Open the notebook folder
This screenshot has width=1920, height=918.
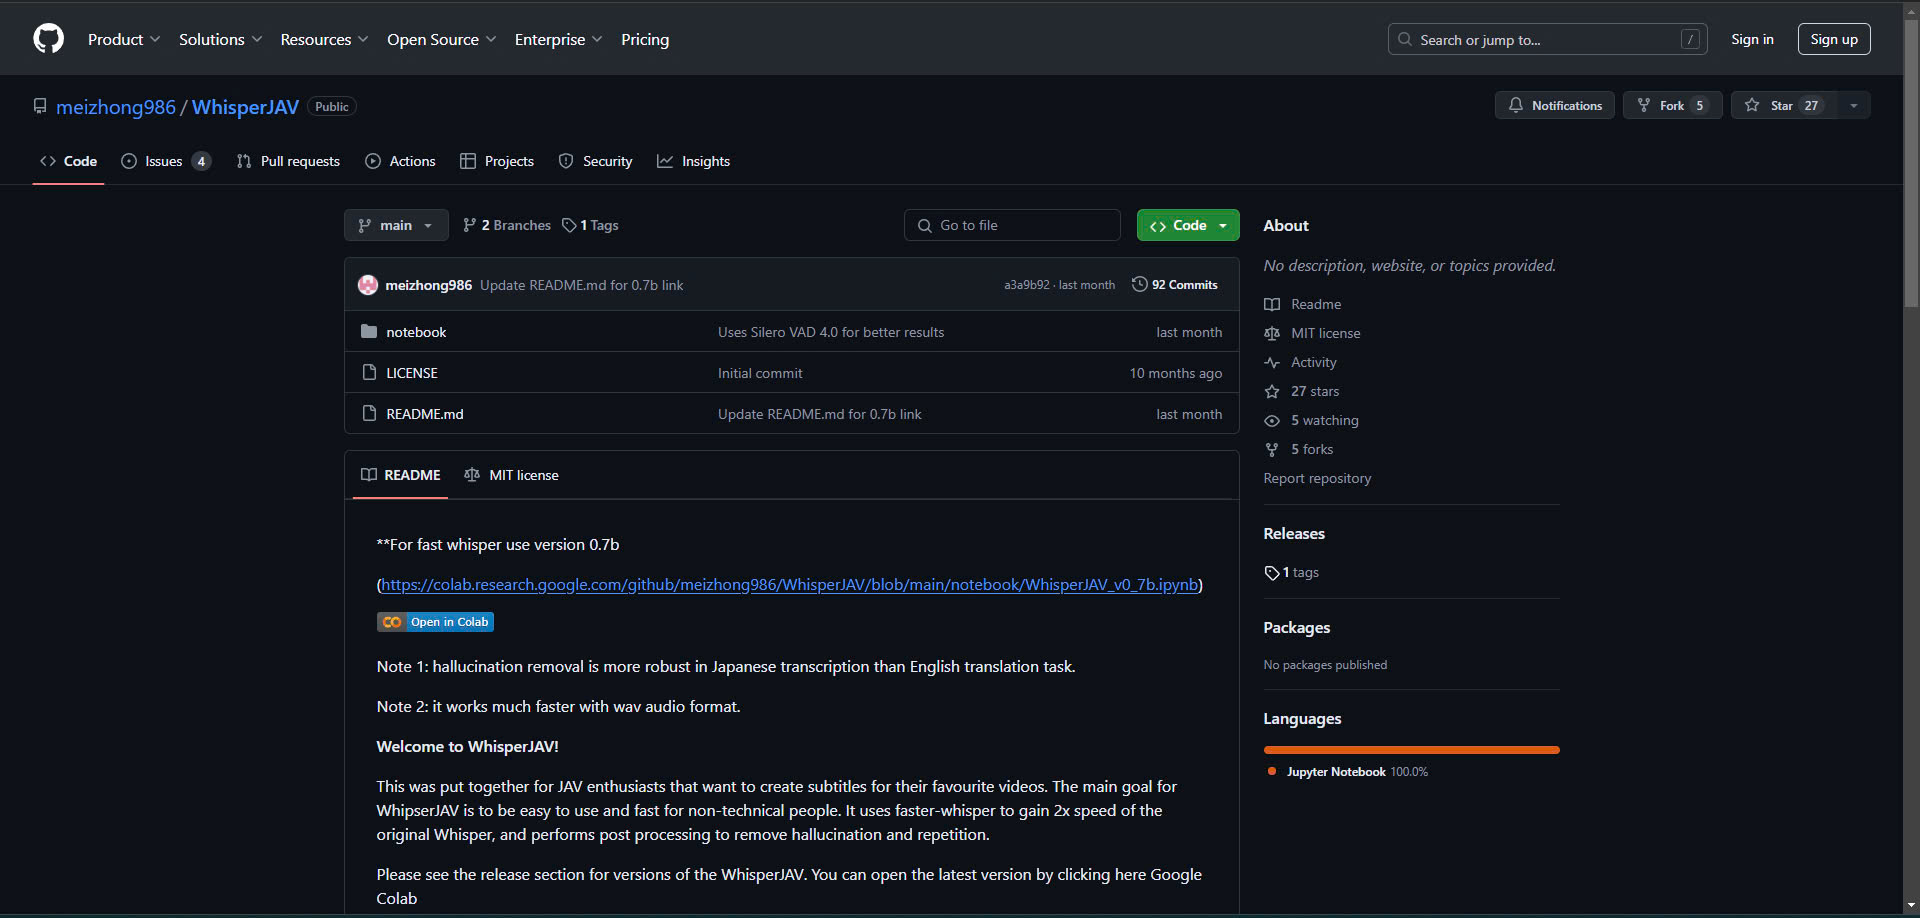(x=416, y=332)
